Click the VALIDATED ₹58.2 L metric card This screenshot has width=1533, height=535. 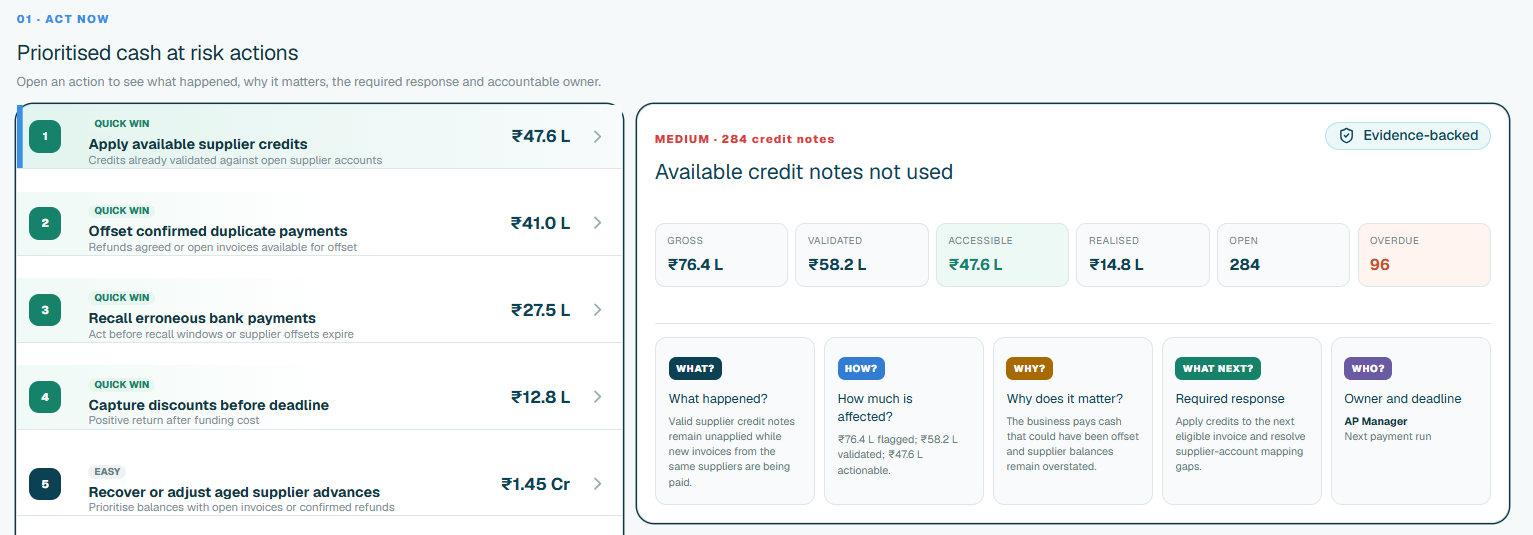pyautogui.click(x=861, y=255)
